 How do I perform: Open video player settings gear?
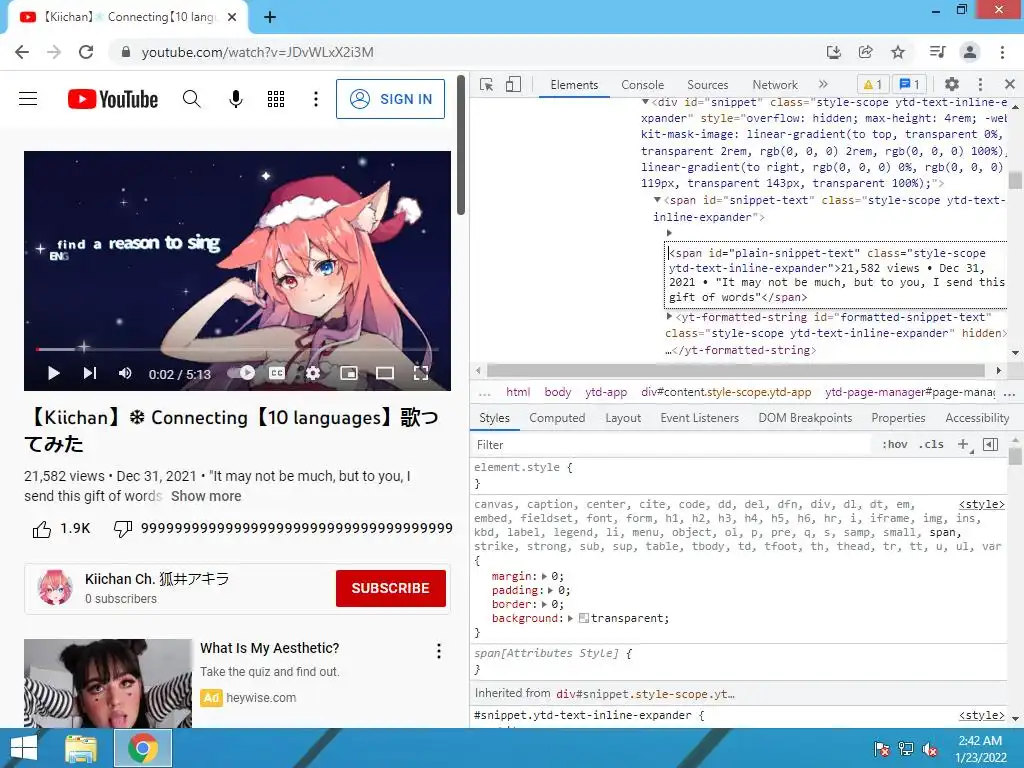click(x=313, y=373)
